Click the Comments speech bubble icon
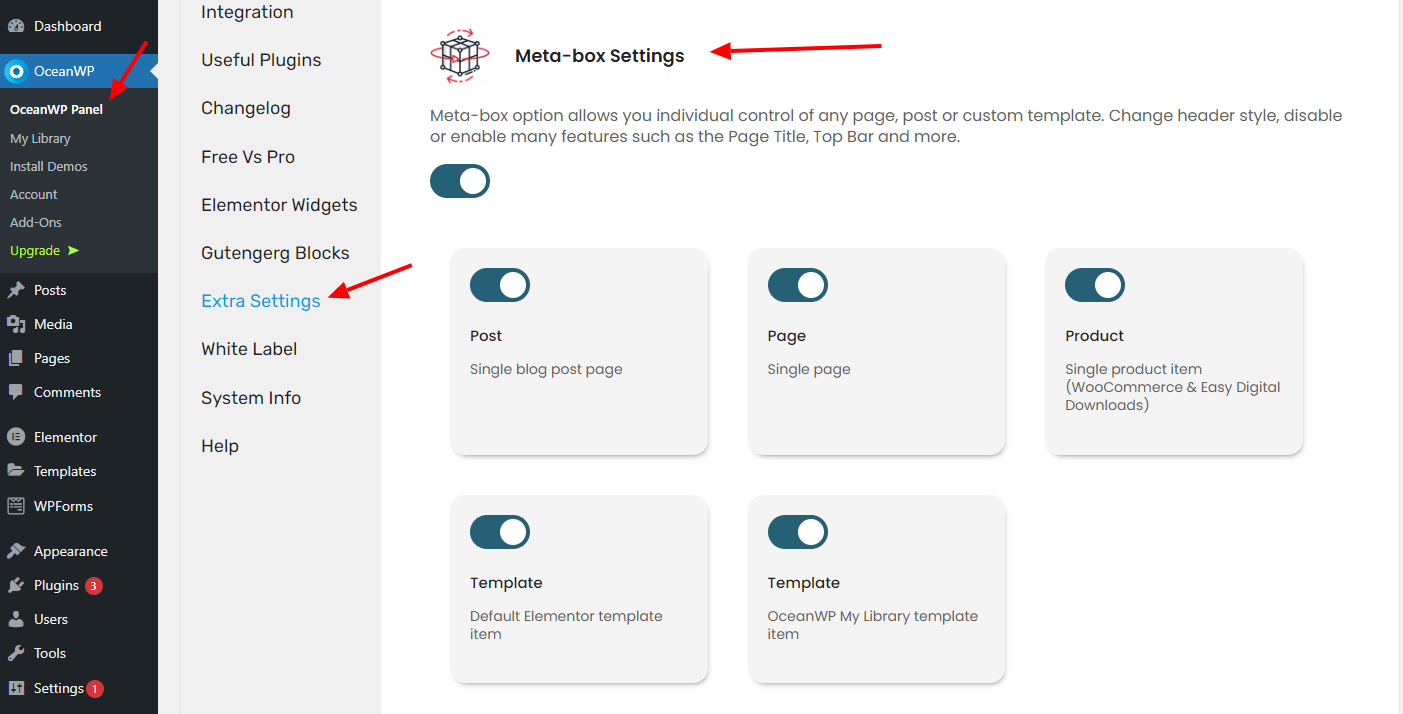Screen dimensions: 1403x714 [16, 392]
